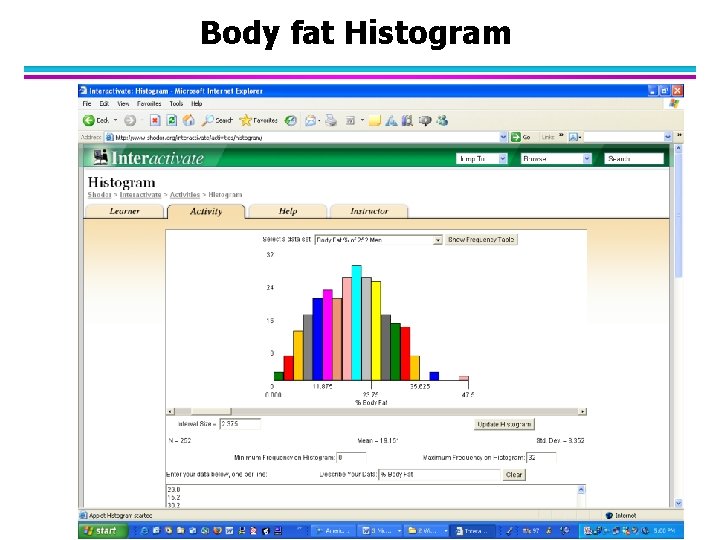The image size is (720, 540).
Task: Open the Edit menu
Action: coord(104,104)
